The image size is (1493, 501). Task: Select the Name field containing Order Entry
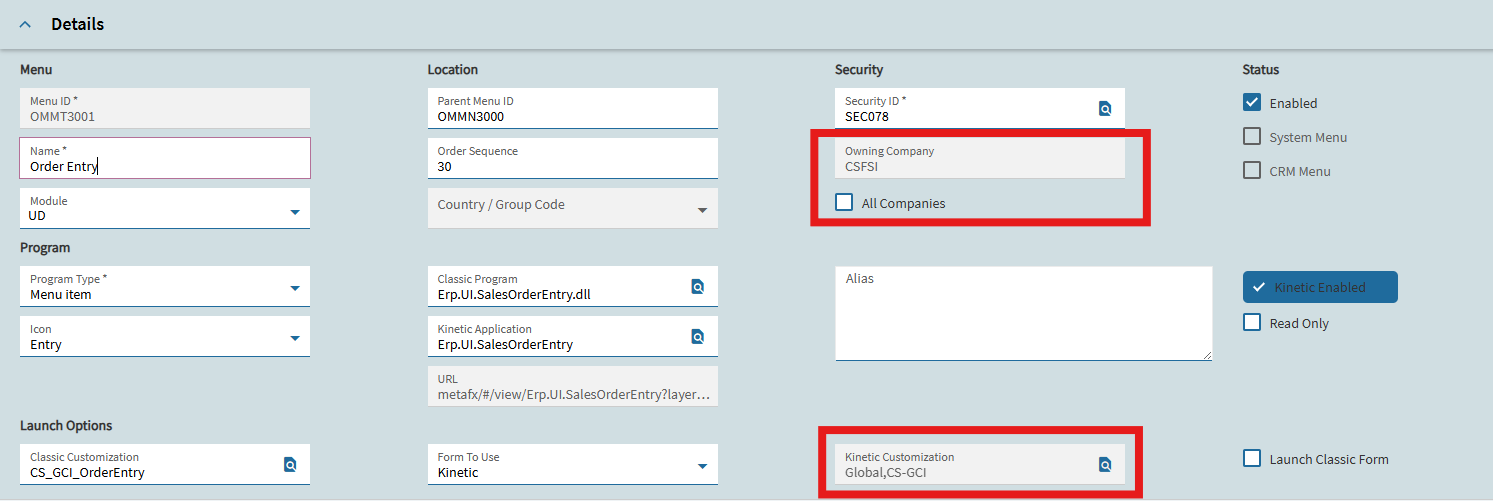pyautogui.click(x=165, y=158)
